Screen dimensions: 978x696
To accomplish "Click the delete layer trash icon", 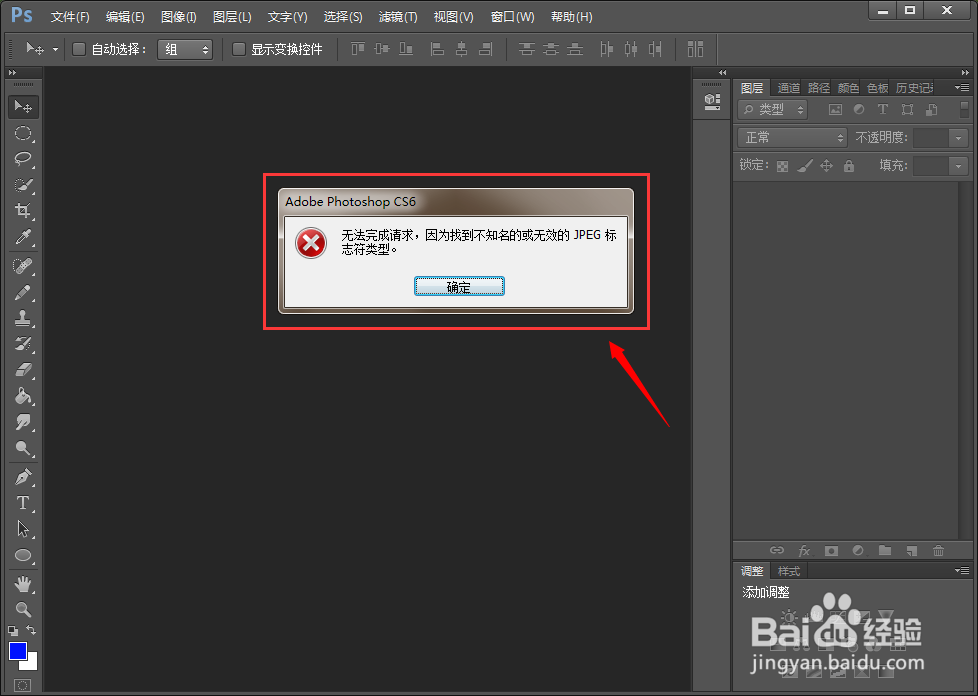I will 938,551.
